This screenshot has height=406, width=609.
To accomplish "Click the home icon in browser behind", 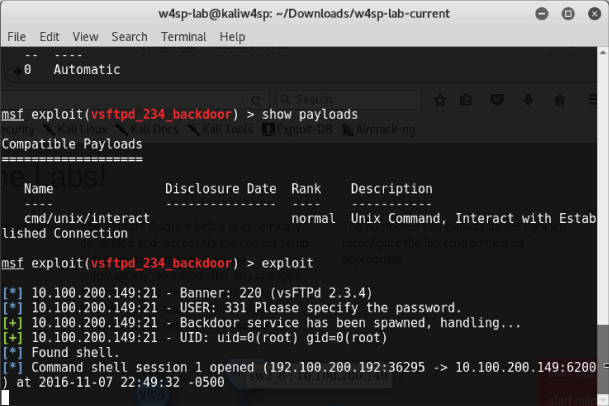I will pyautogui.click(x=560, y=100).
